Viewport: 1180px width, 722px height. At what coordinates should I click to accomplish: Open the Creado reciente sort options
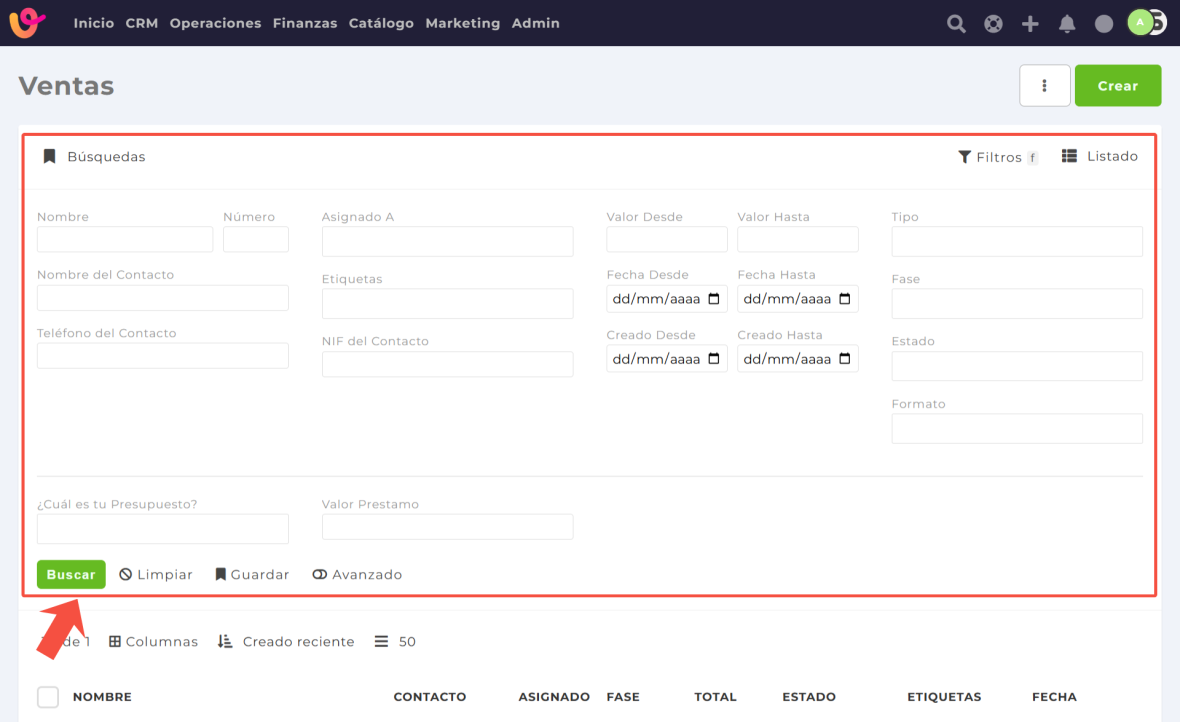pos(286,642)
